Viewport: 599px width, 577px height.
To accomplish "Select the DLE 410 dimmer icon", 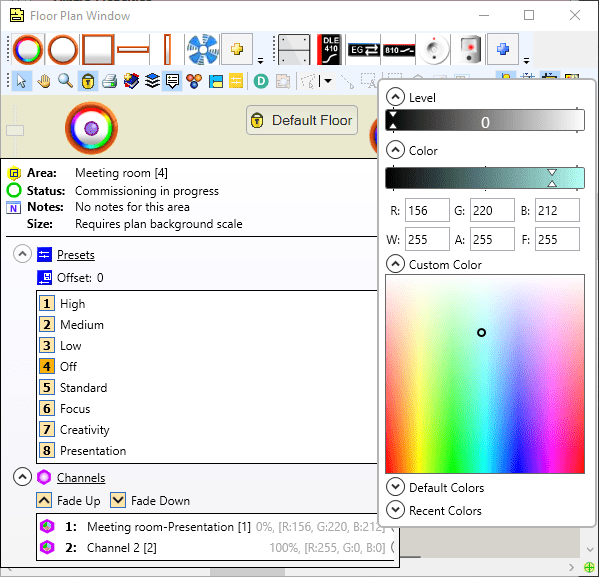I will [x=329, y=50].
